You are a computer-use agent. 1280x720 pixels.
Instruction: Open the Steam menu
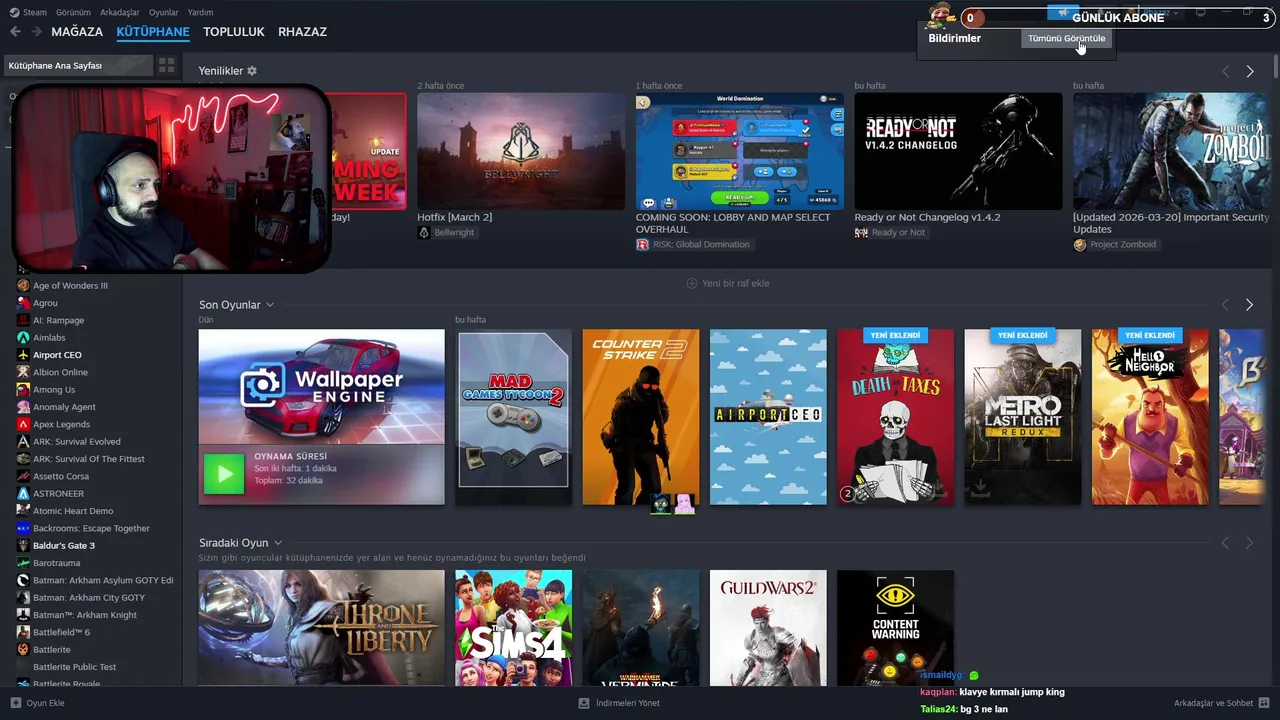tap(28, 12)
